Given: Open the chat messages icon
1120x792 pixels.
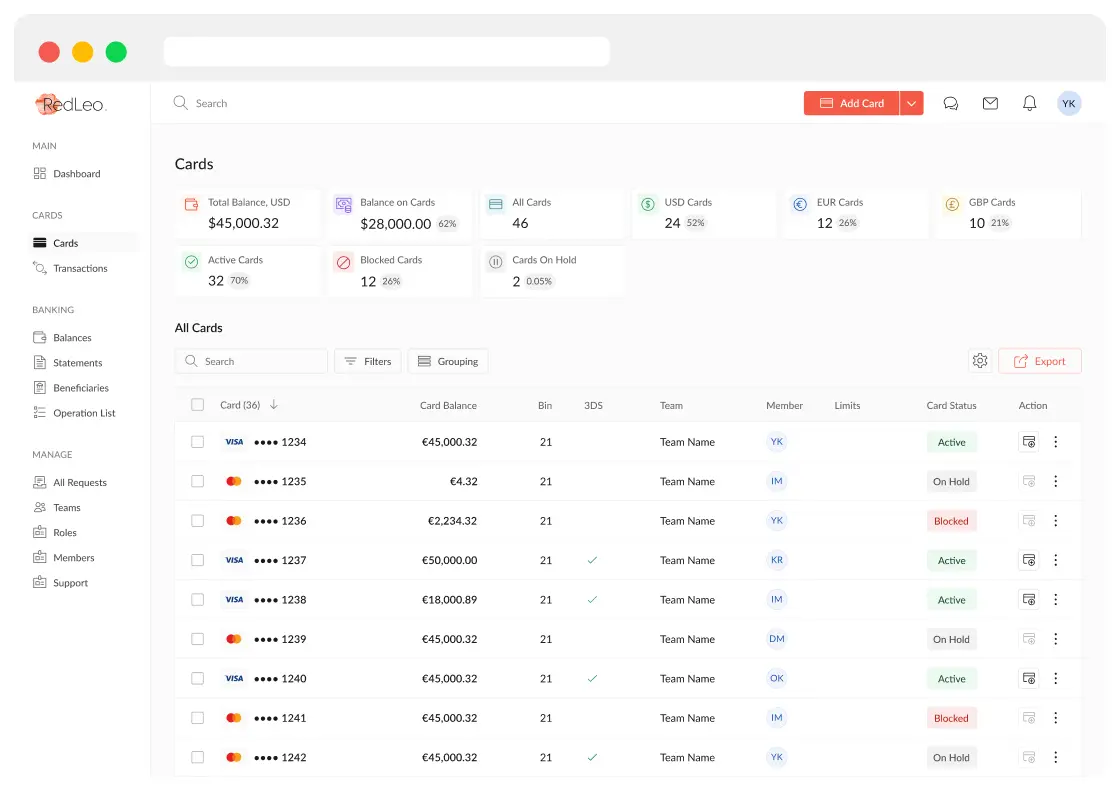Looking at the screenshot, I should 950,104.
